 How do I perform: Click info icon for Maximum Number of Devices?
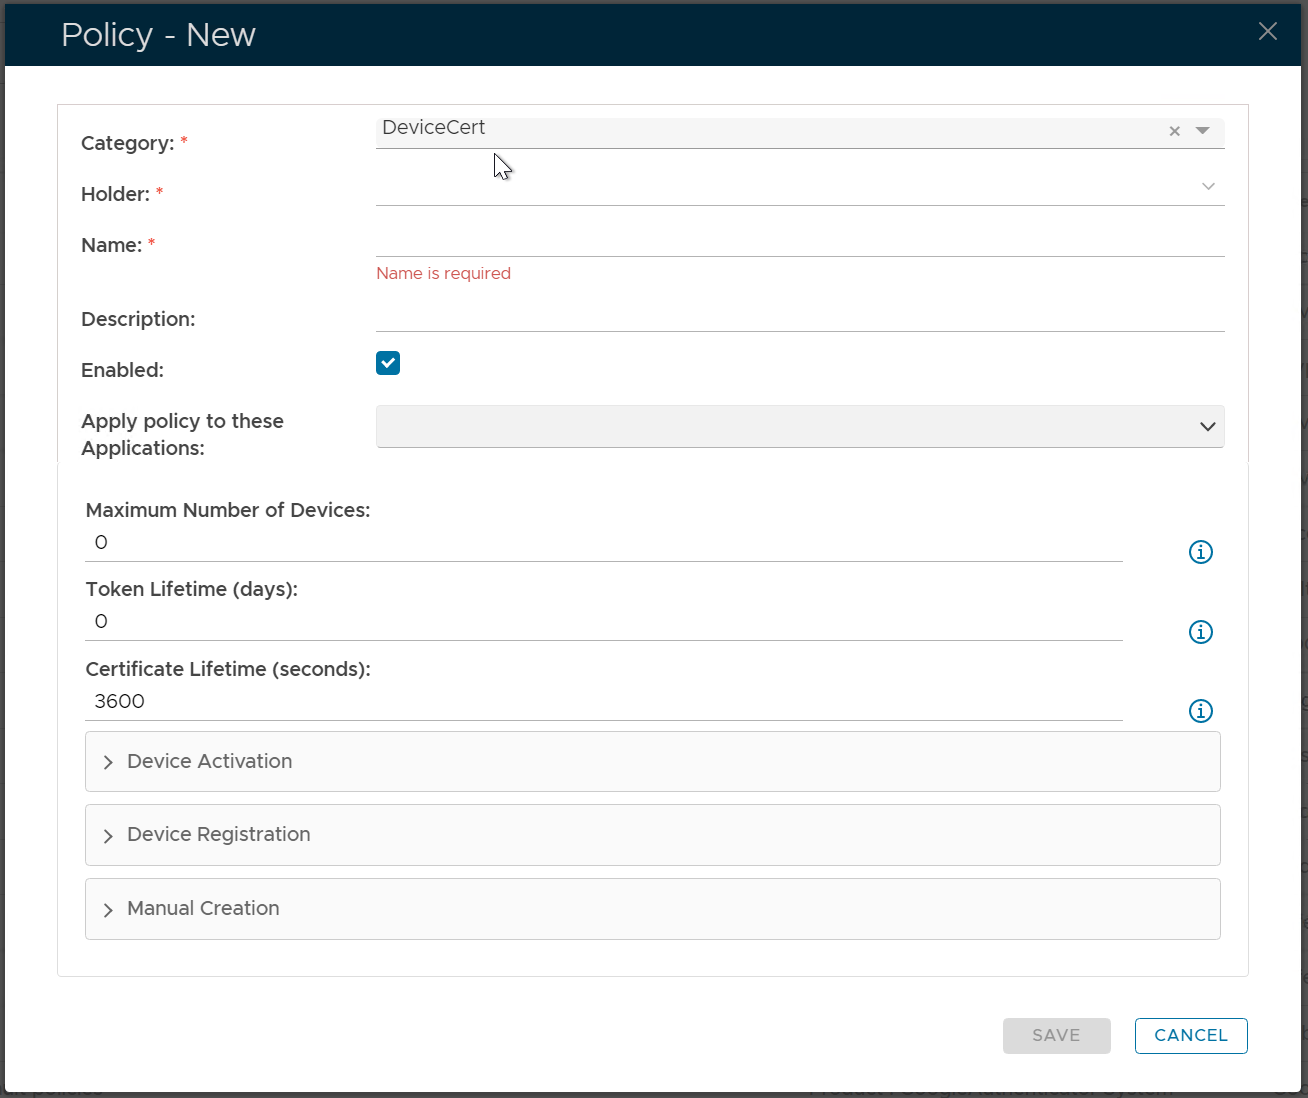coord(1200,552)
